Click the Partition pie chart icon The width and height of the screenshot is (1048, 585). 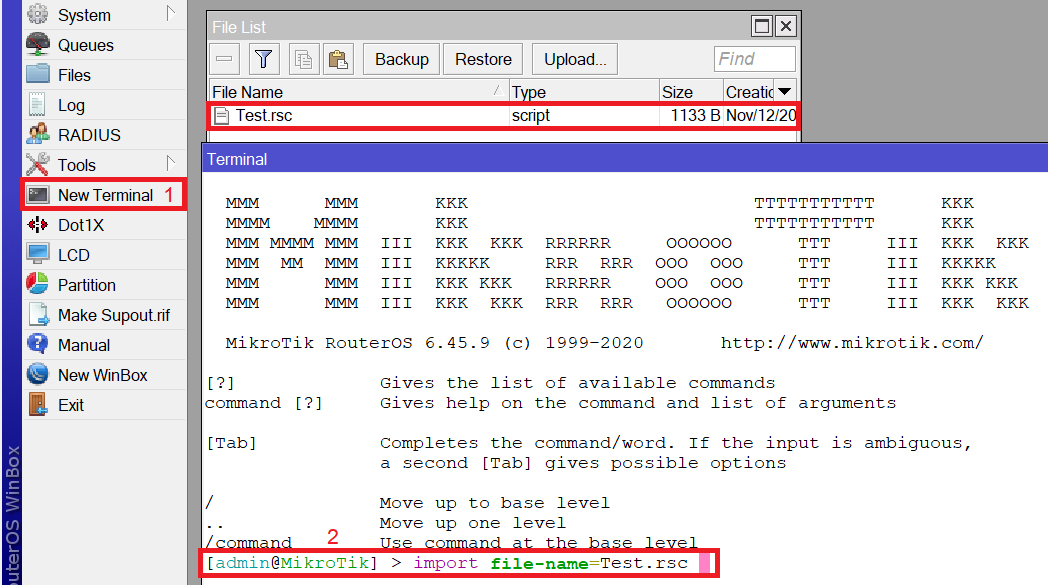point(37,284)
